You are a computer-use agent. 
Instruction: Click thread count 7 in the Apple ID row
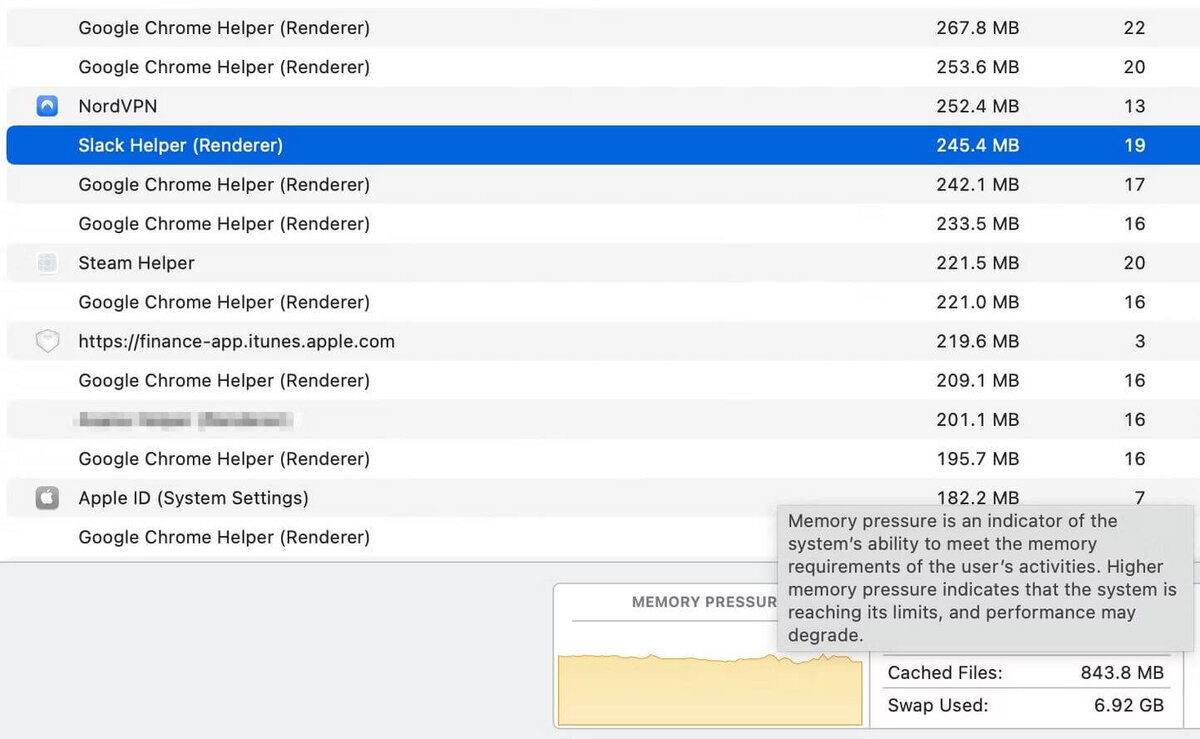[1140, 497]
